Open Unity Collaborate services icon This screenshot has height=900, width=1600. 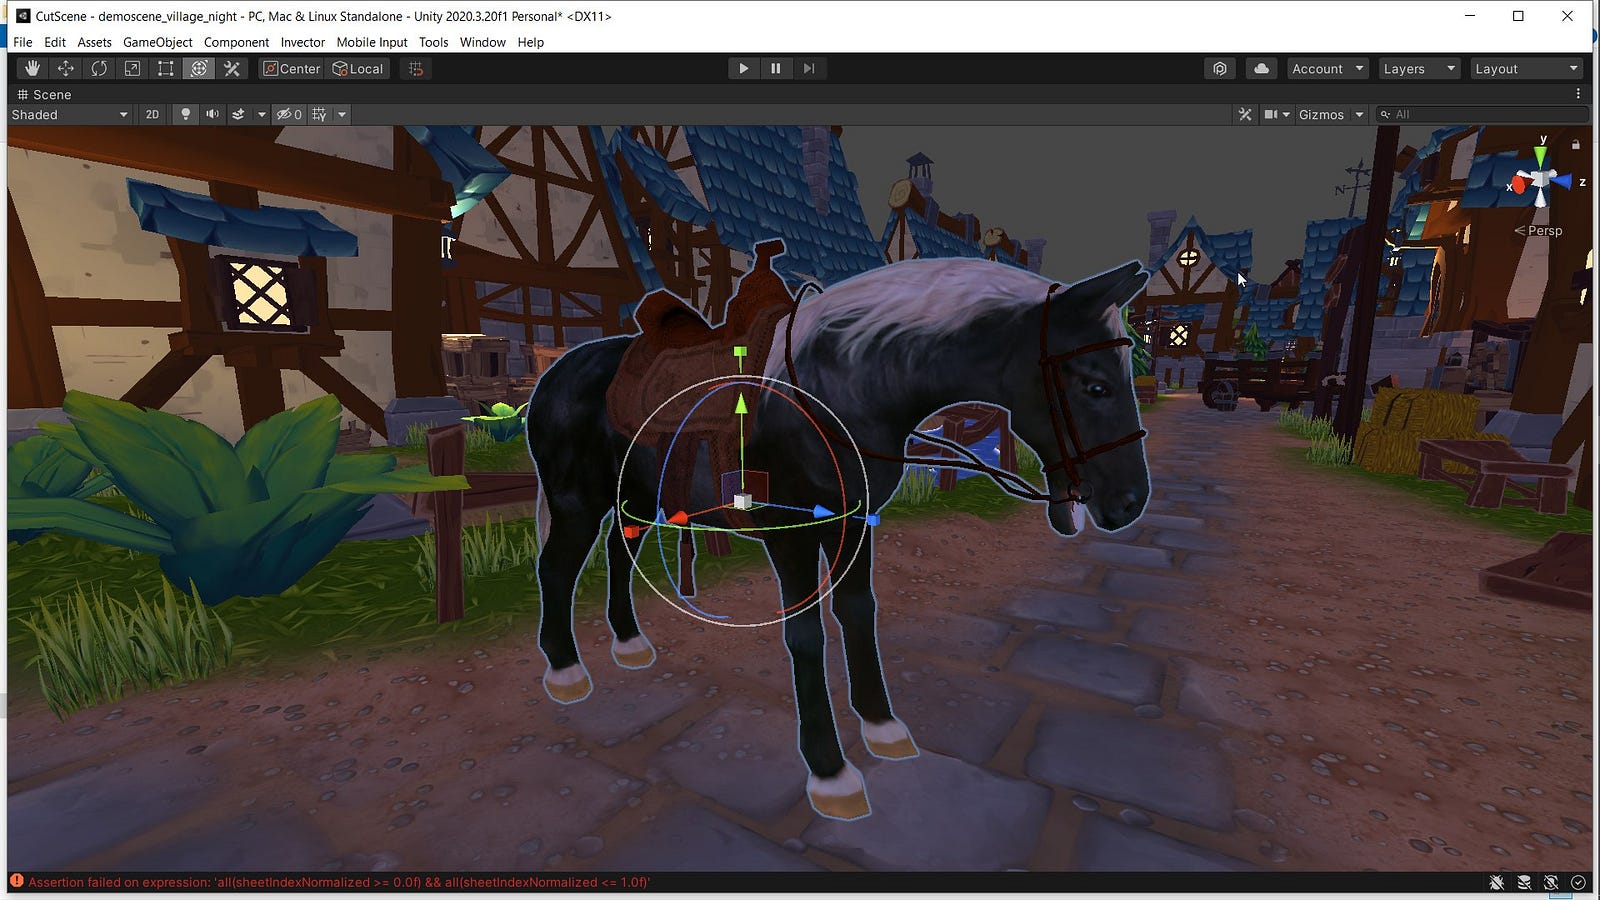[1220, 68]
